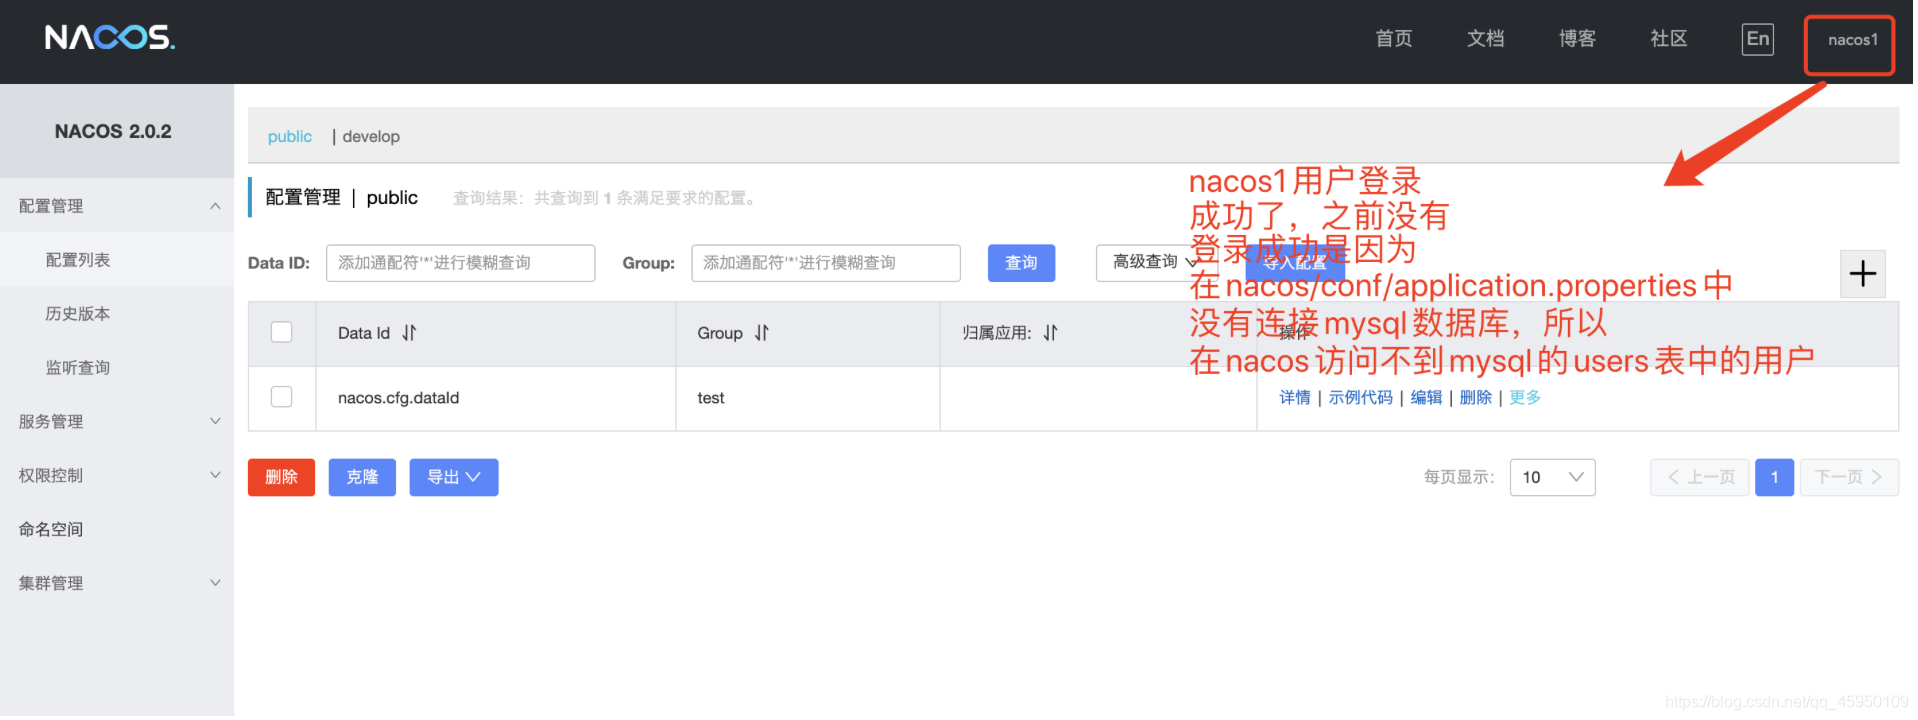
Task: Open the 导出 export dropdown
Action: (454, 477)
